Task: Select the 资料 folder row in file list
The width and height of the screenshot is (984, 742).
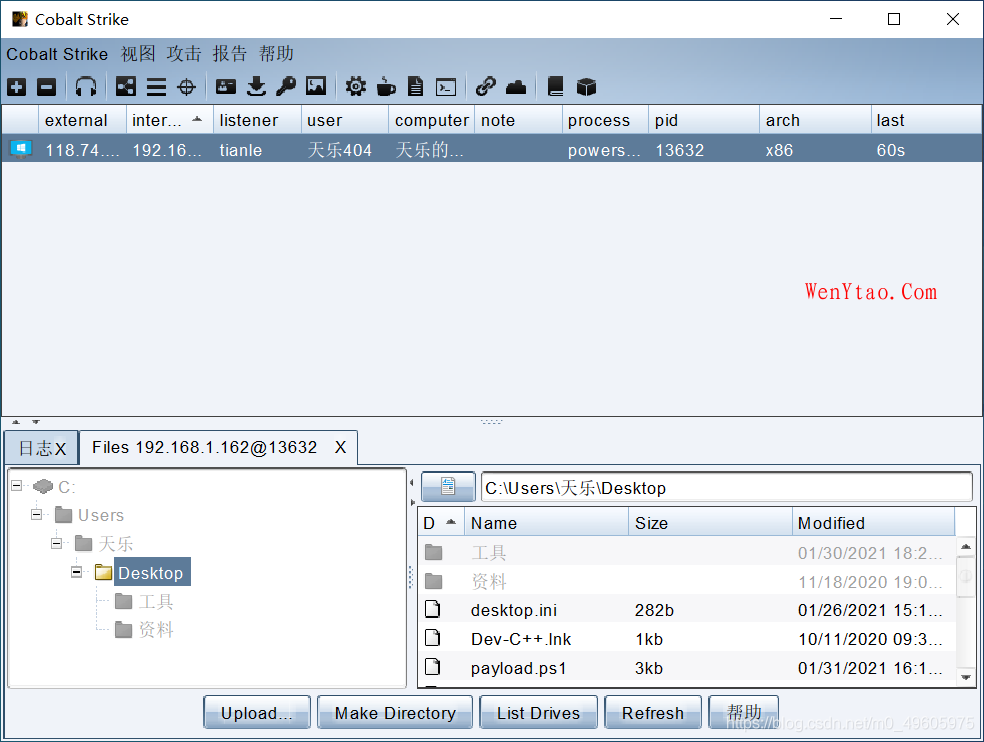Action: click(x=687, y=581)
